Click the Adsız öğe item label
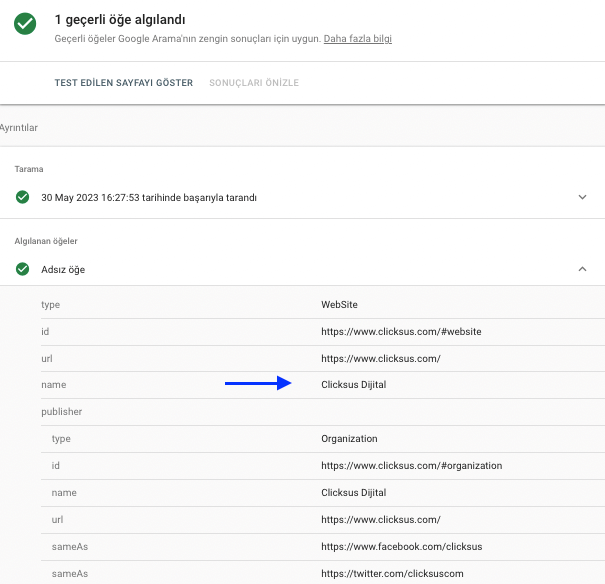 pos(63,270)
